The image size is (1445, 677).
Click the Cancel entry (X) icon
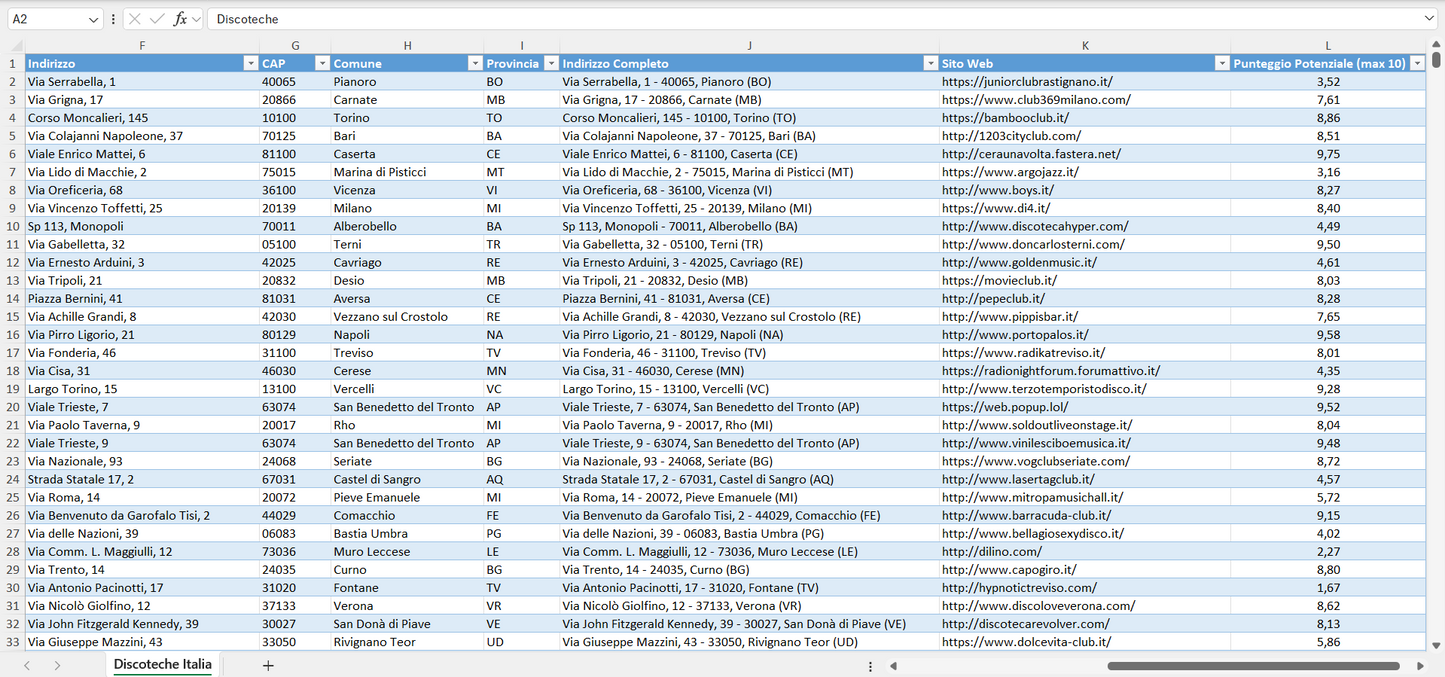(133, 18)
